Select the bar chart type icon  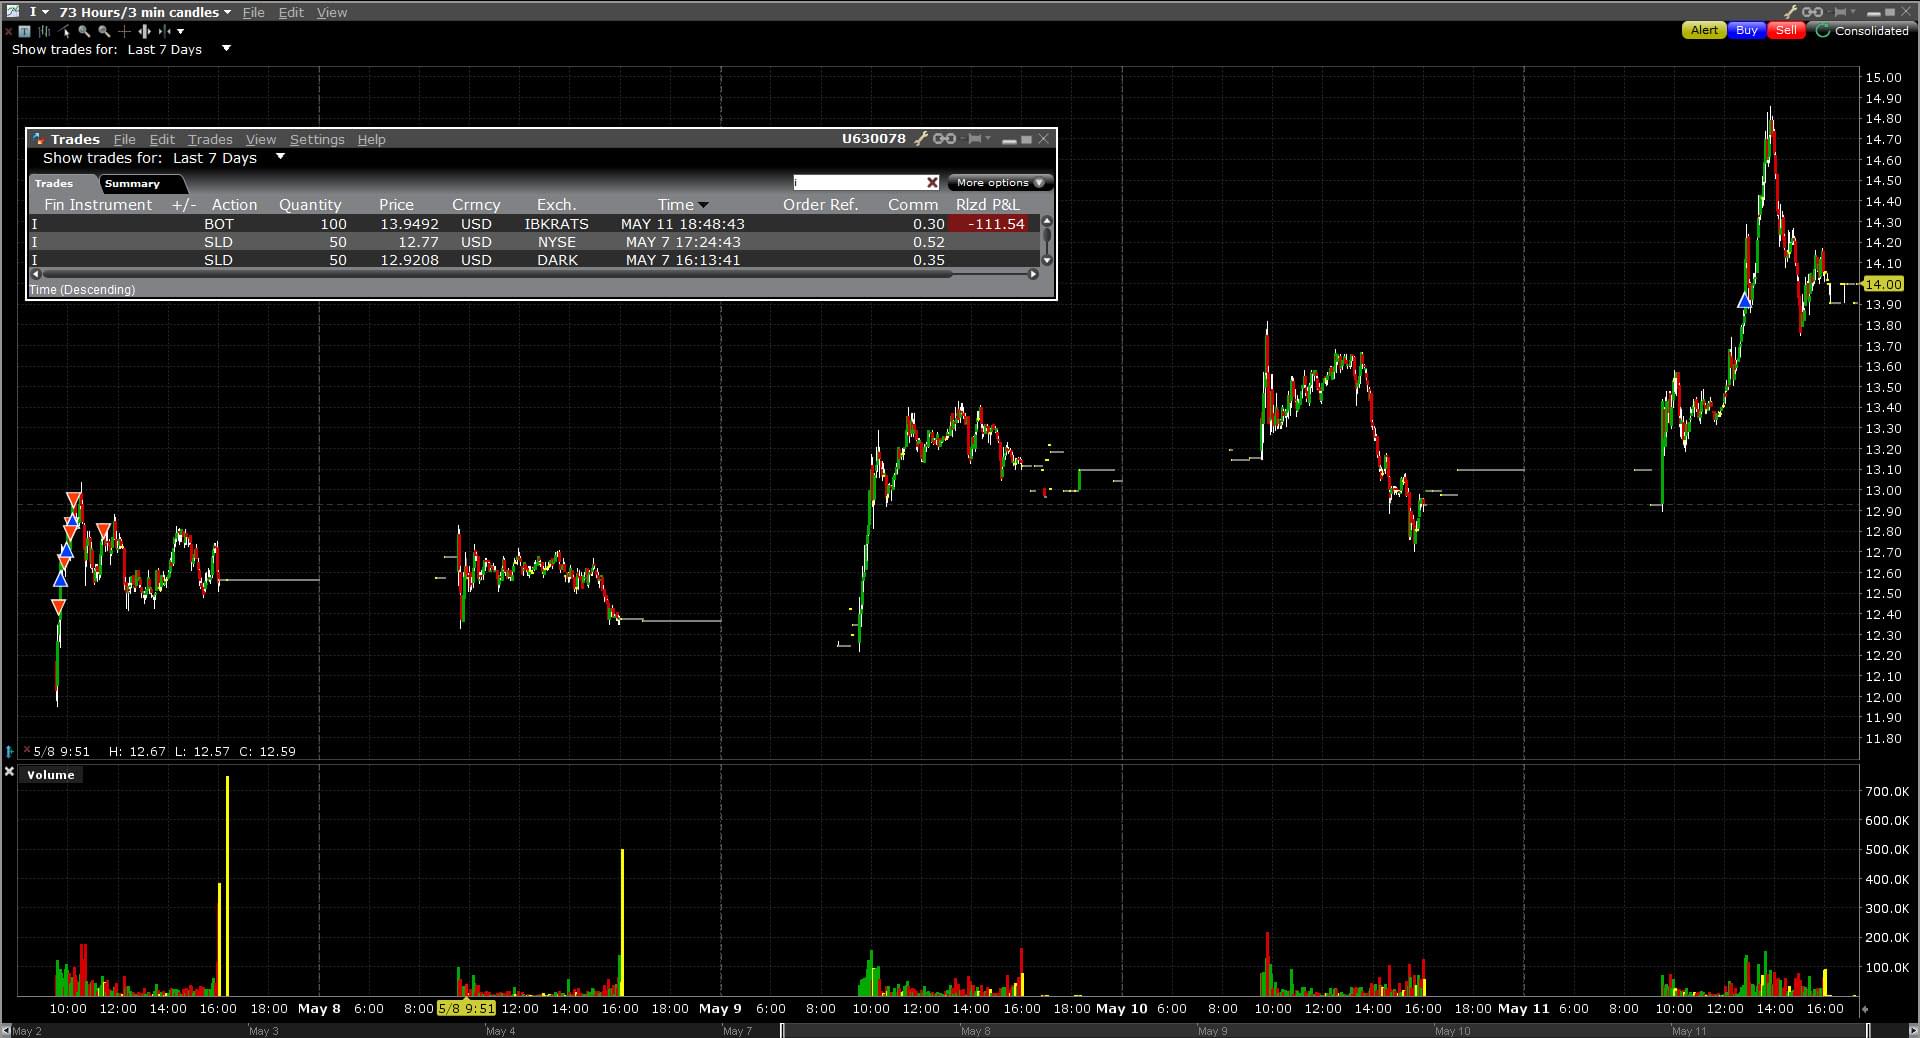[x=44, y=31]
